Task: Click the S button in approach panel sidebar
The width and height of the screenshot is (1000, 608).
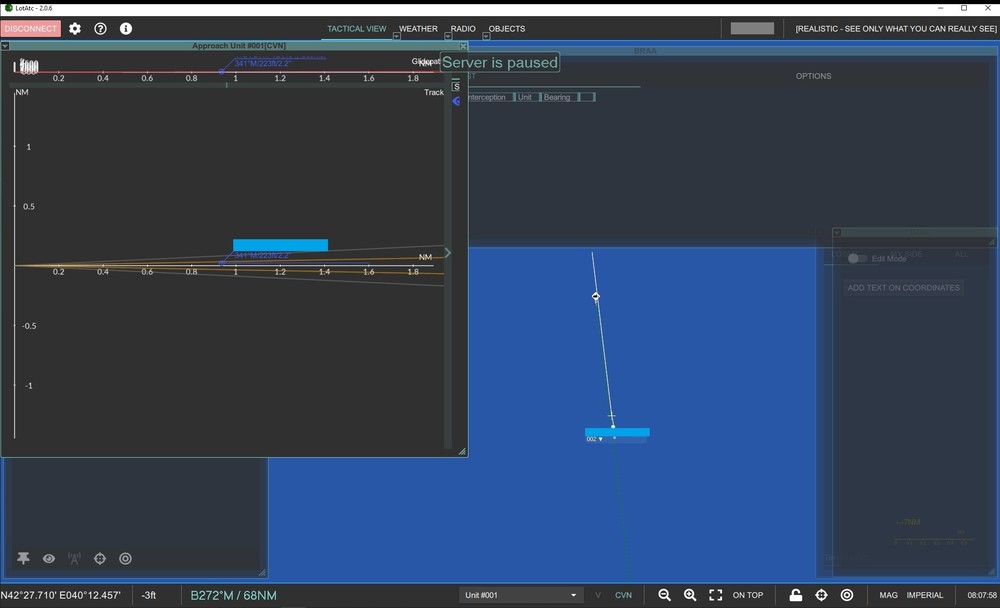Action: [456, 86]
